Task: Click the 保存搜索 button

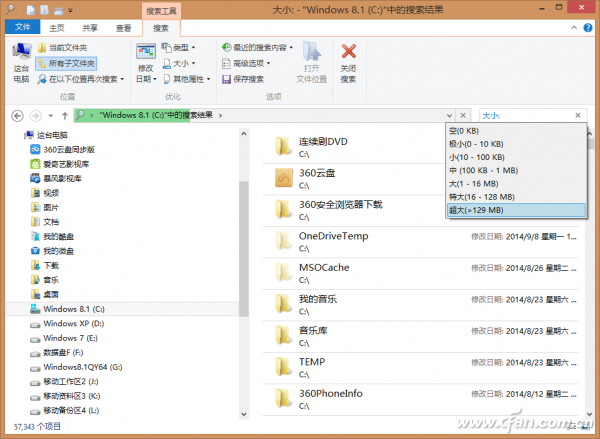Action: (x=243, y=79)
